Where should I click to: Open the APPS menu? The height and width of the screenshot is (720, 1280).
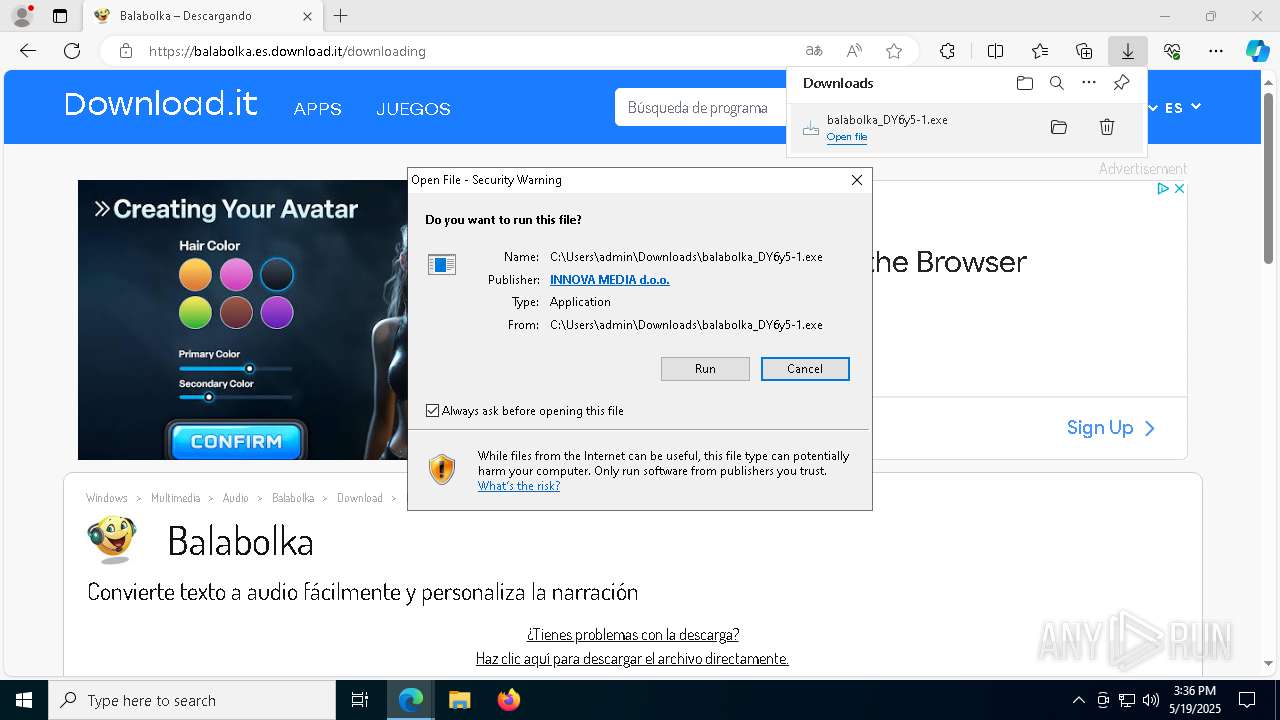click(x=318, y=109)
